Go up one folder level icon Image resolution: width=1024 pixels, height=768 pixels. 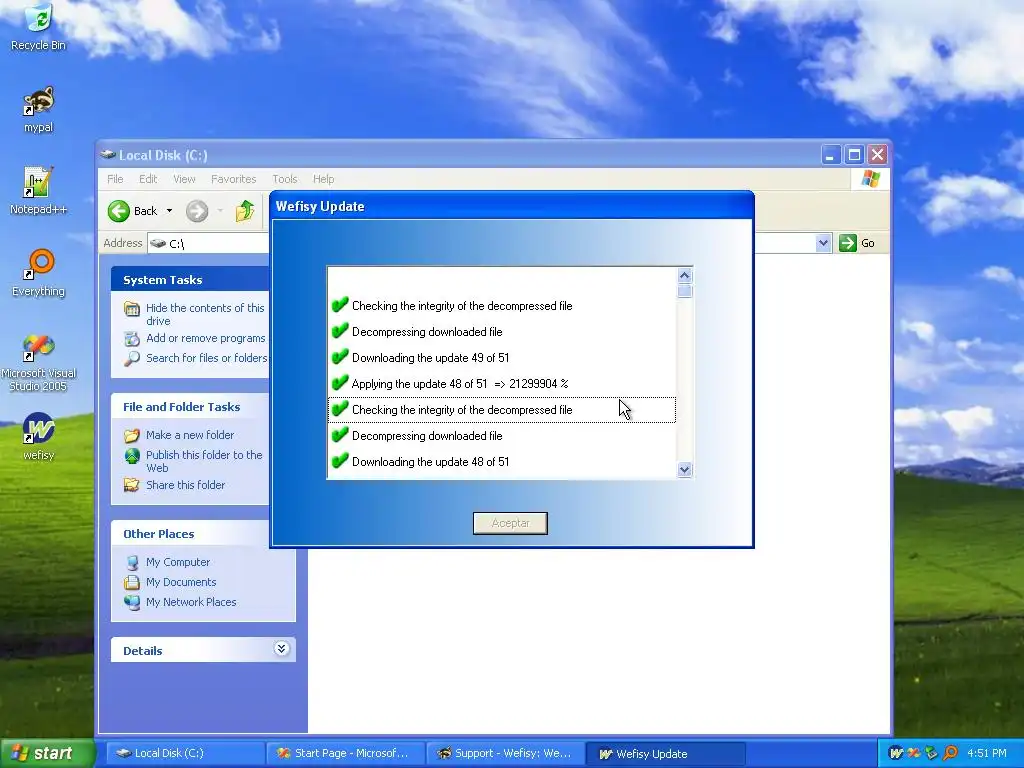(x=245, y=211)
